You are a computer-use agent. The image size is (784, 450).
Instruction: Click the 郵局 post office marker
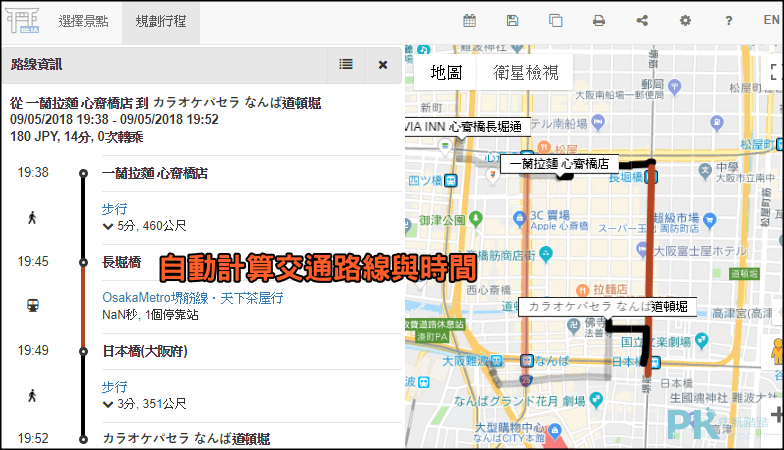pyautogui.click(x=674, y=86)
